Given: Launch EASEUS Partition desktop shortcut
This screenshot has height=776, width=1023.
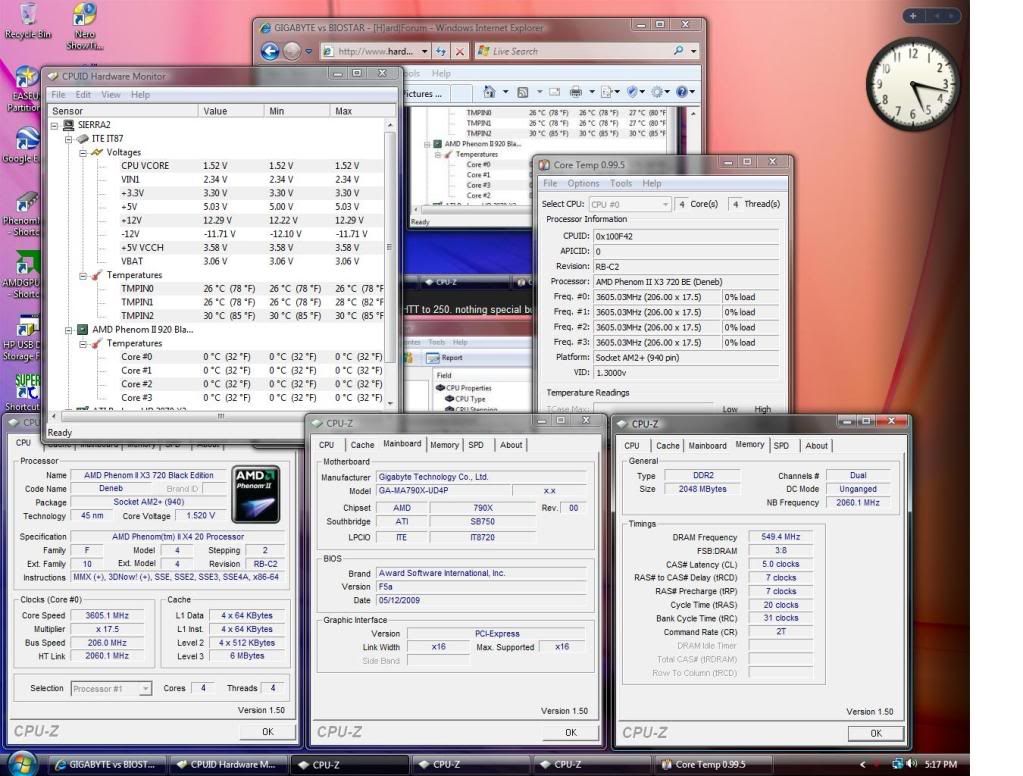Looking at the screenshot, I should pyautogui.click(x=25, y=89).
